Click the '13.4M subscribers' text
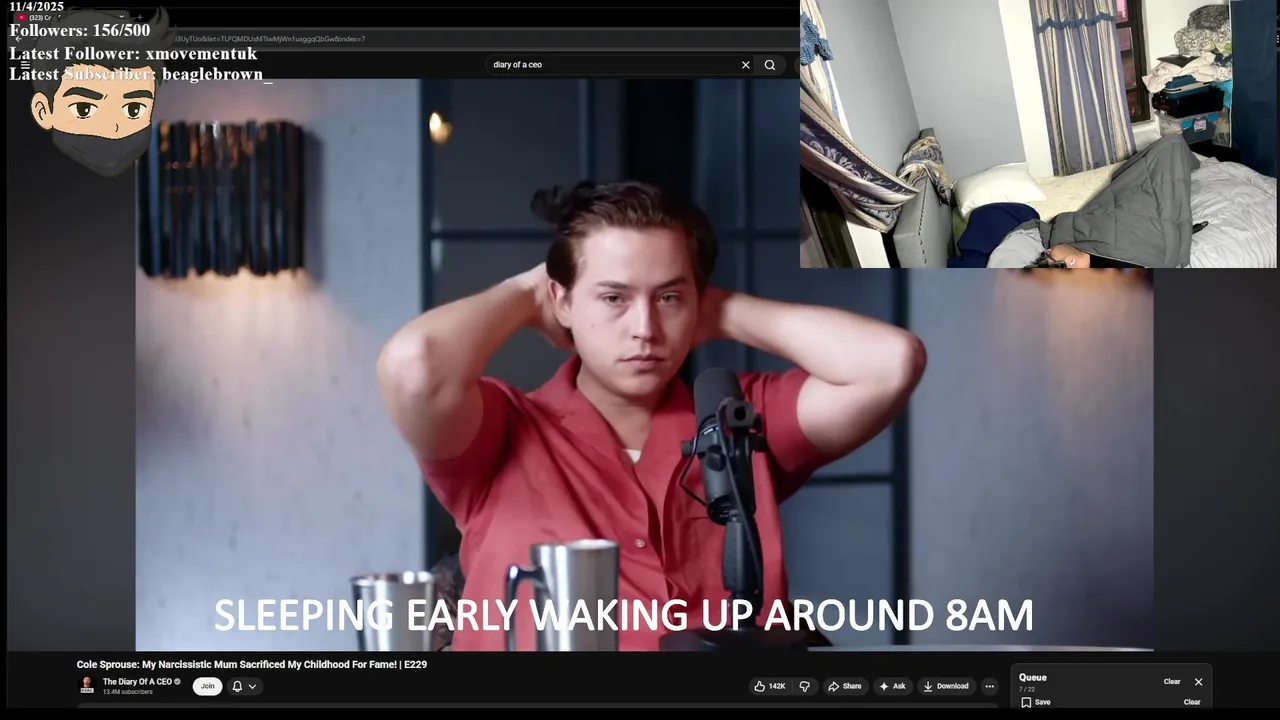 (128, 692)
